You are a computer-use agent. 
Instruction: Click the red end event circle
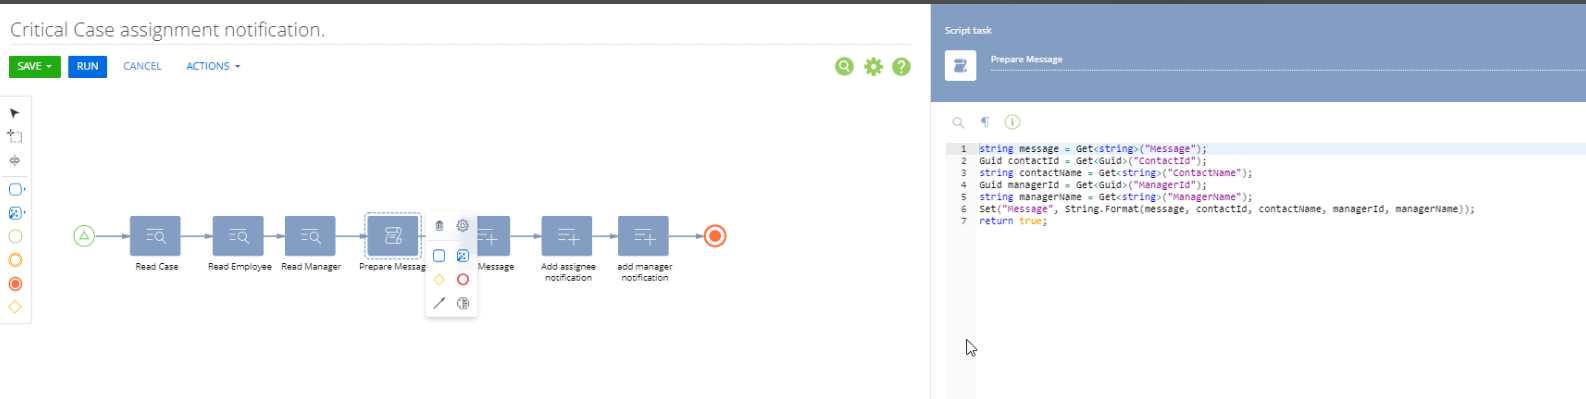click(x=715, y=236)
